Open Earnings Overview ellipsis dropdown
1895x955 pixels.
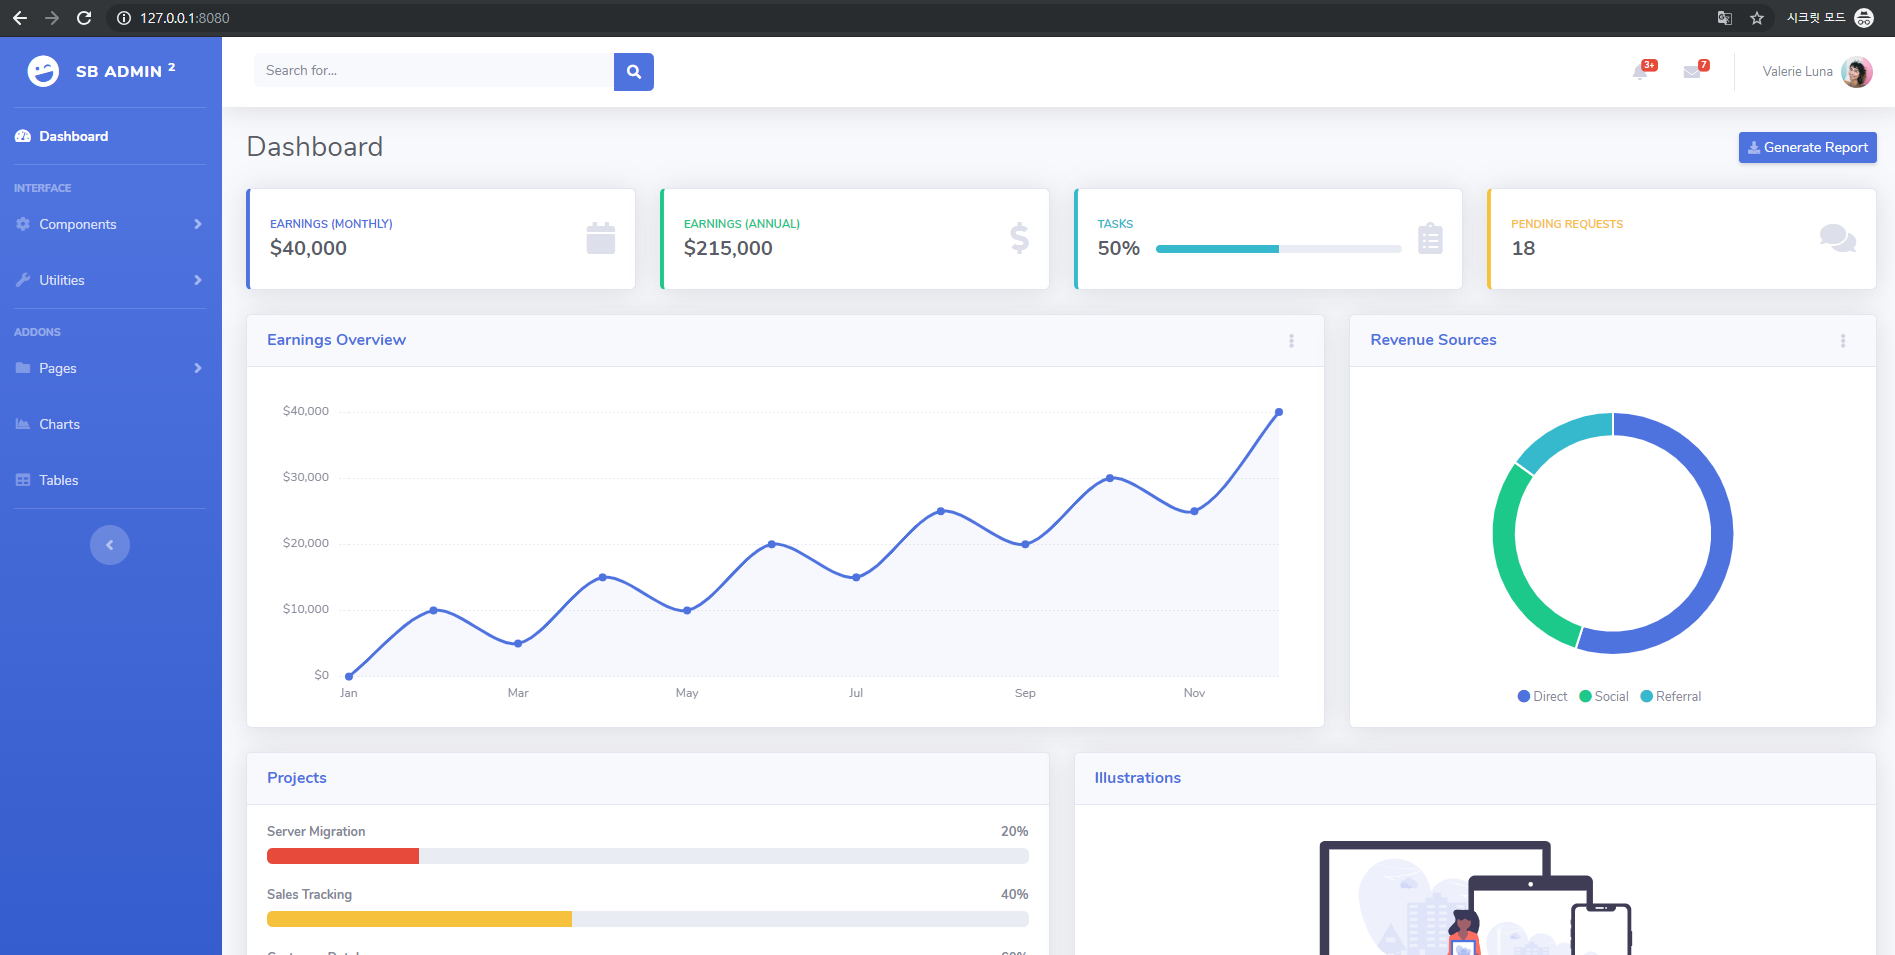click(x=1292, y=341)
